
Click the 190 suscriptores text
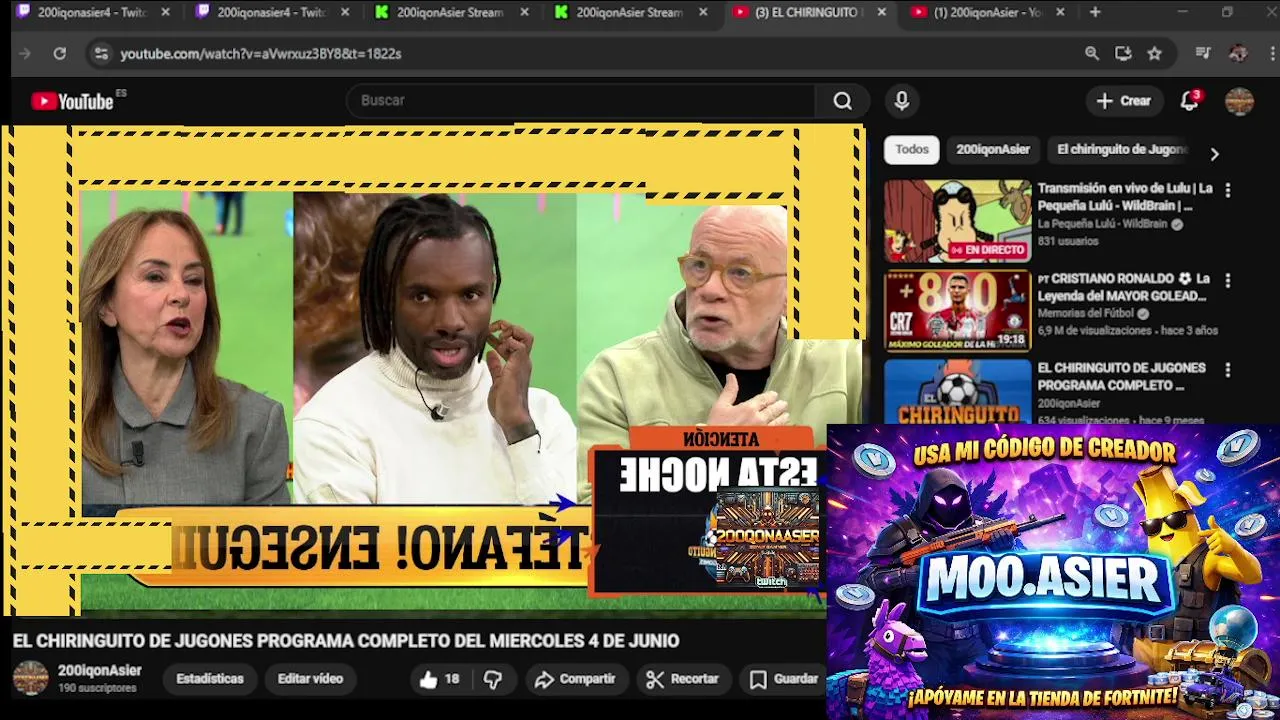(x=97, y=689)
